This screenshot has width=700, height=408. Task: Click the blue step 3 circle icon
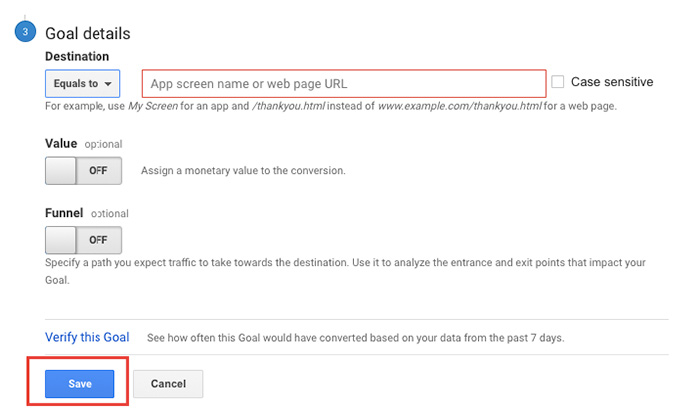[x=25, y=31]
